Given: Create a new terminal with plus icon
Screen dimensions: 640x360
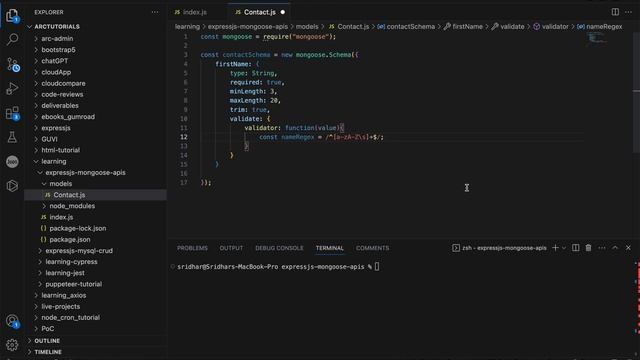Looking at the screenshot, I should click(x=555, y=248).
